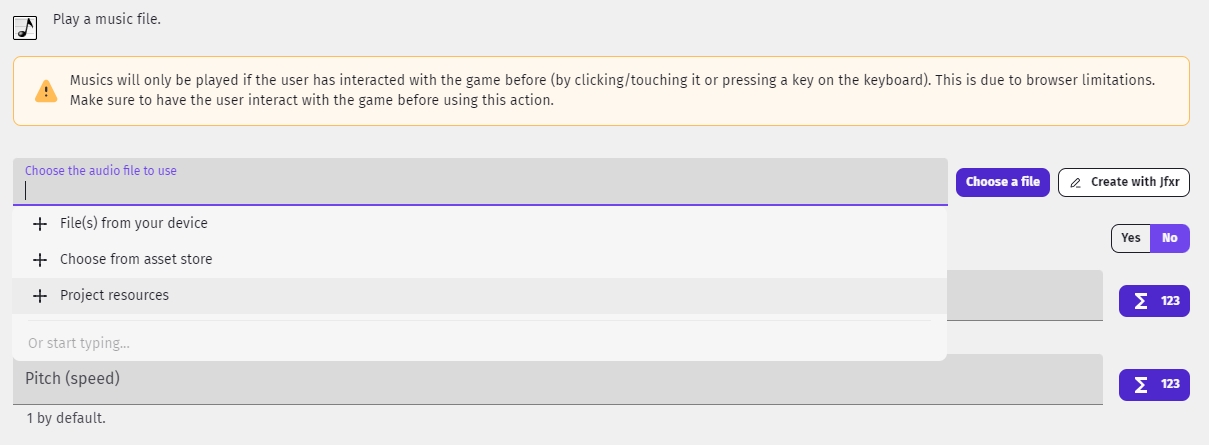The width and height of the screenshot is (1209, 445).
Task: Click the plus icon beside Choose from asset store
Action: (40, 260)
